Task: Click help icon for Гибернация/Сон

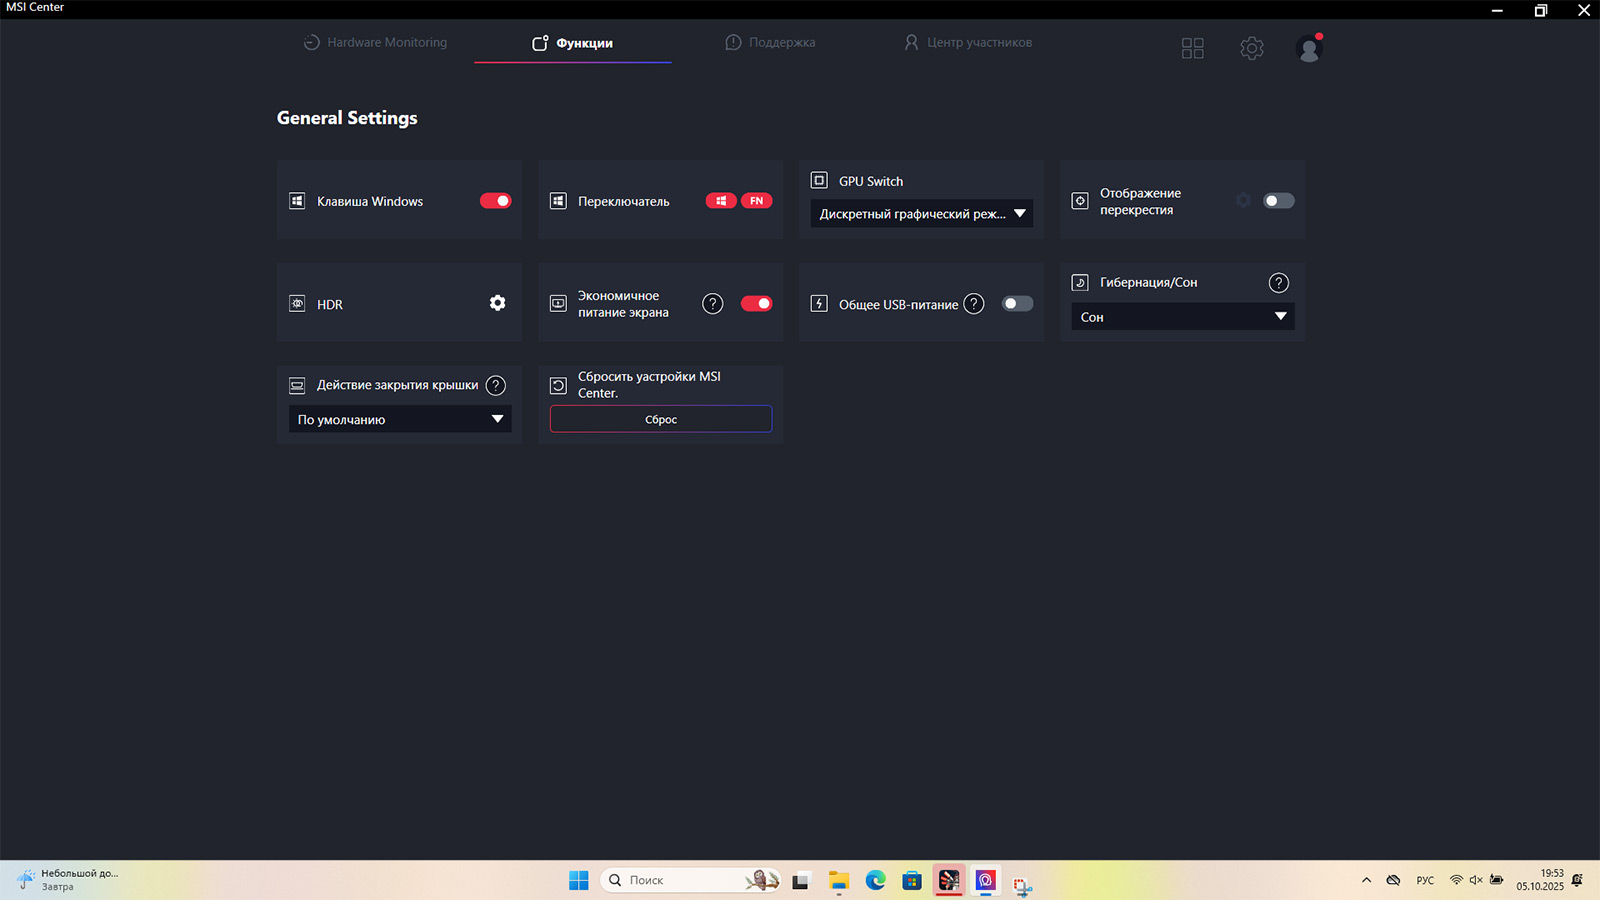Action: point(1278,283)
